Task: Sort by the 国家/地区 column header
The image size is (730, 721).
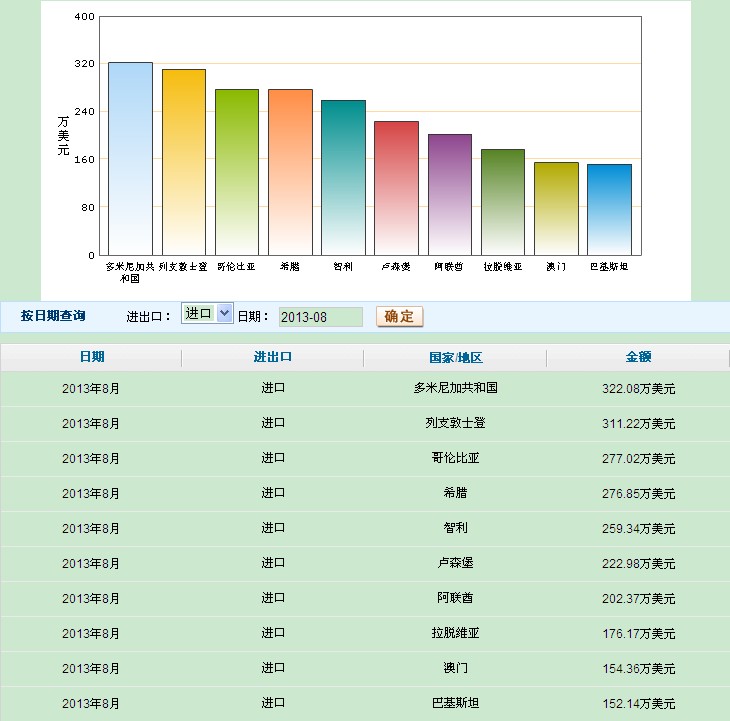Action: [455, 357]
